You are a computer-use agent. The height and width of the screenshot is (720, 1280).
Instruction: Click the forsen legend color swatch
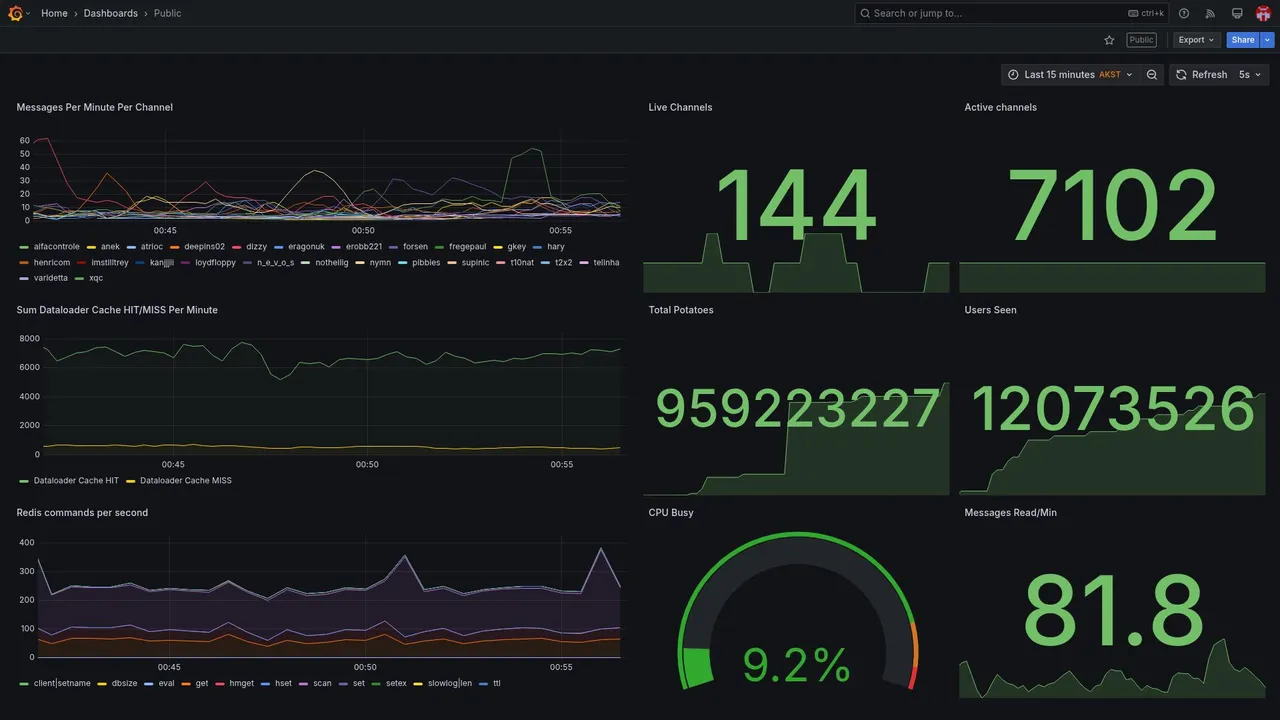(x=394, y=247)
